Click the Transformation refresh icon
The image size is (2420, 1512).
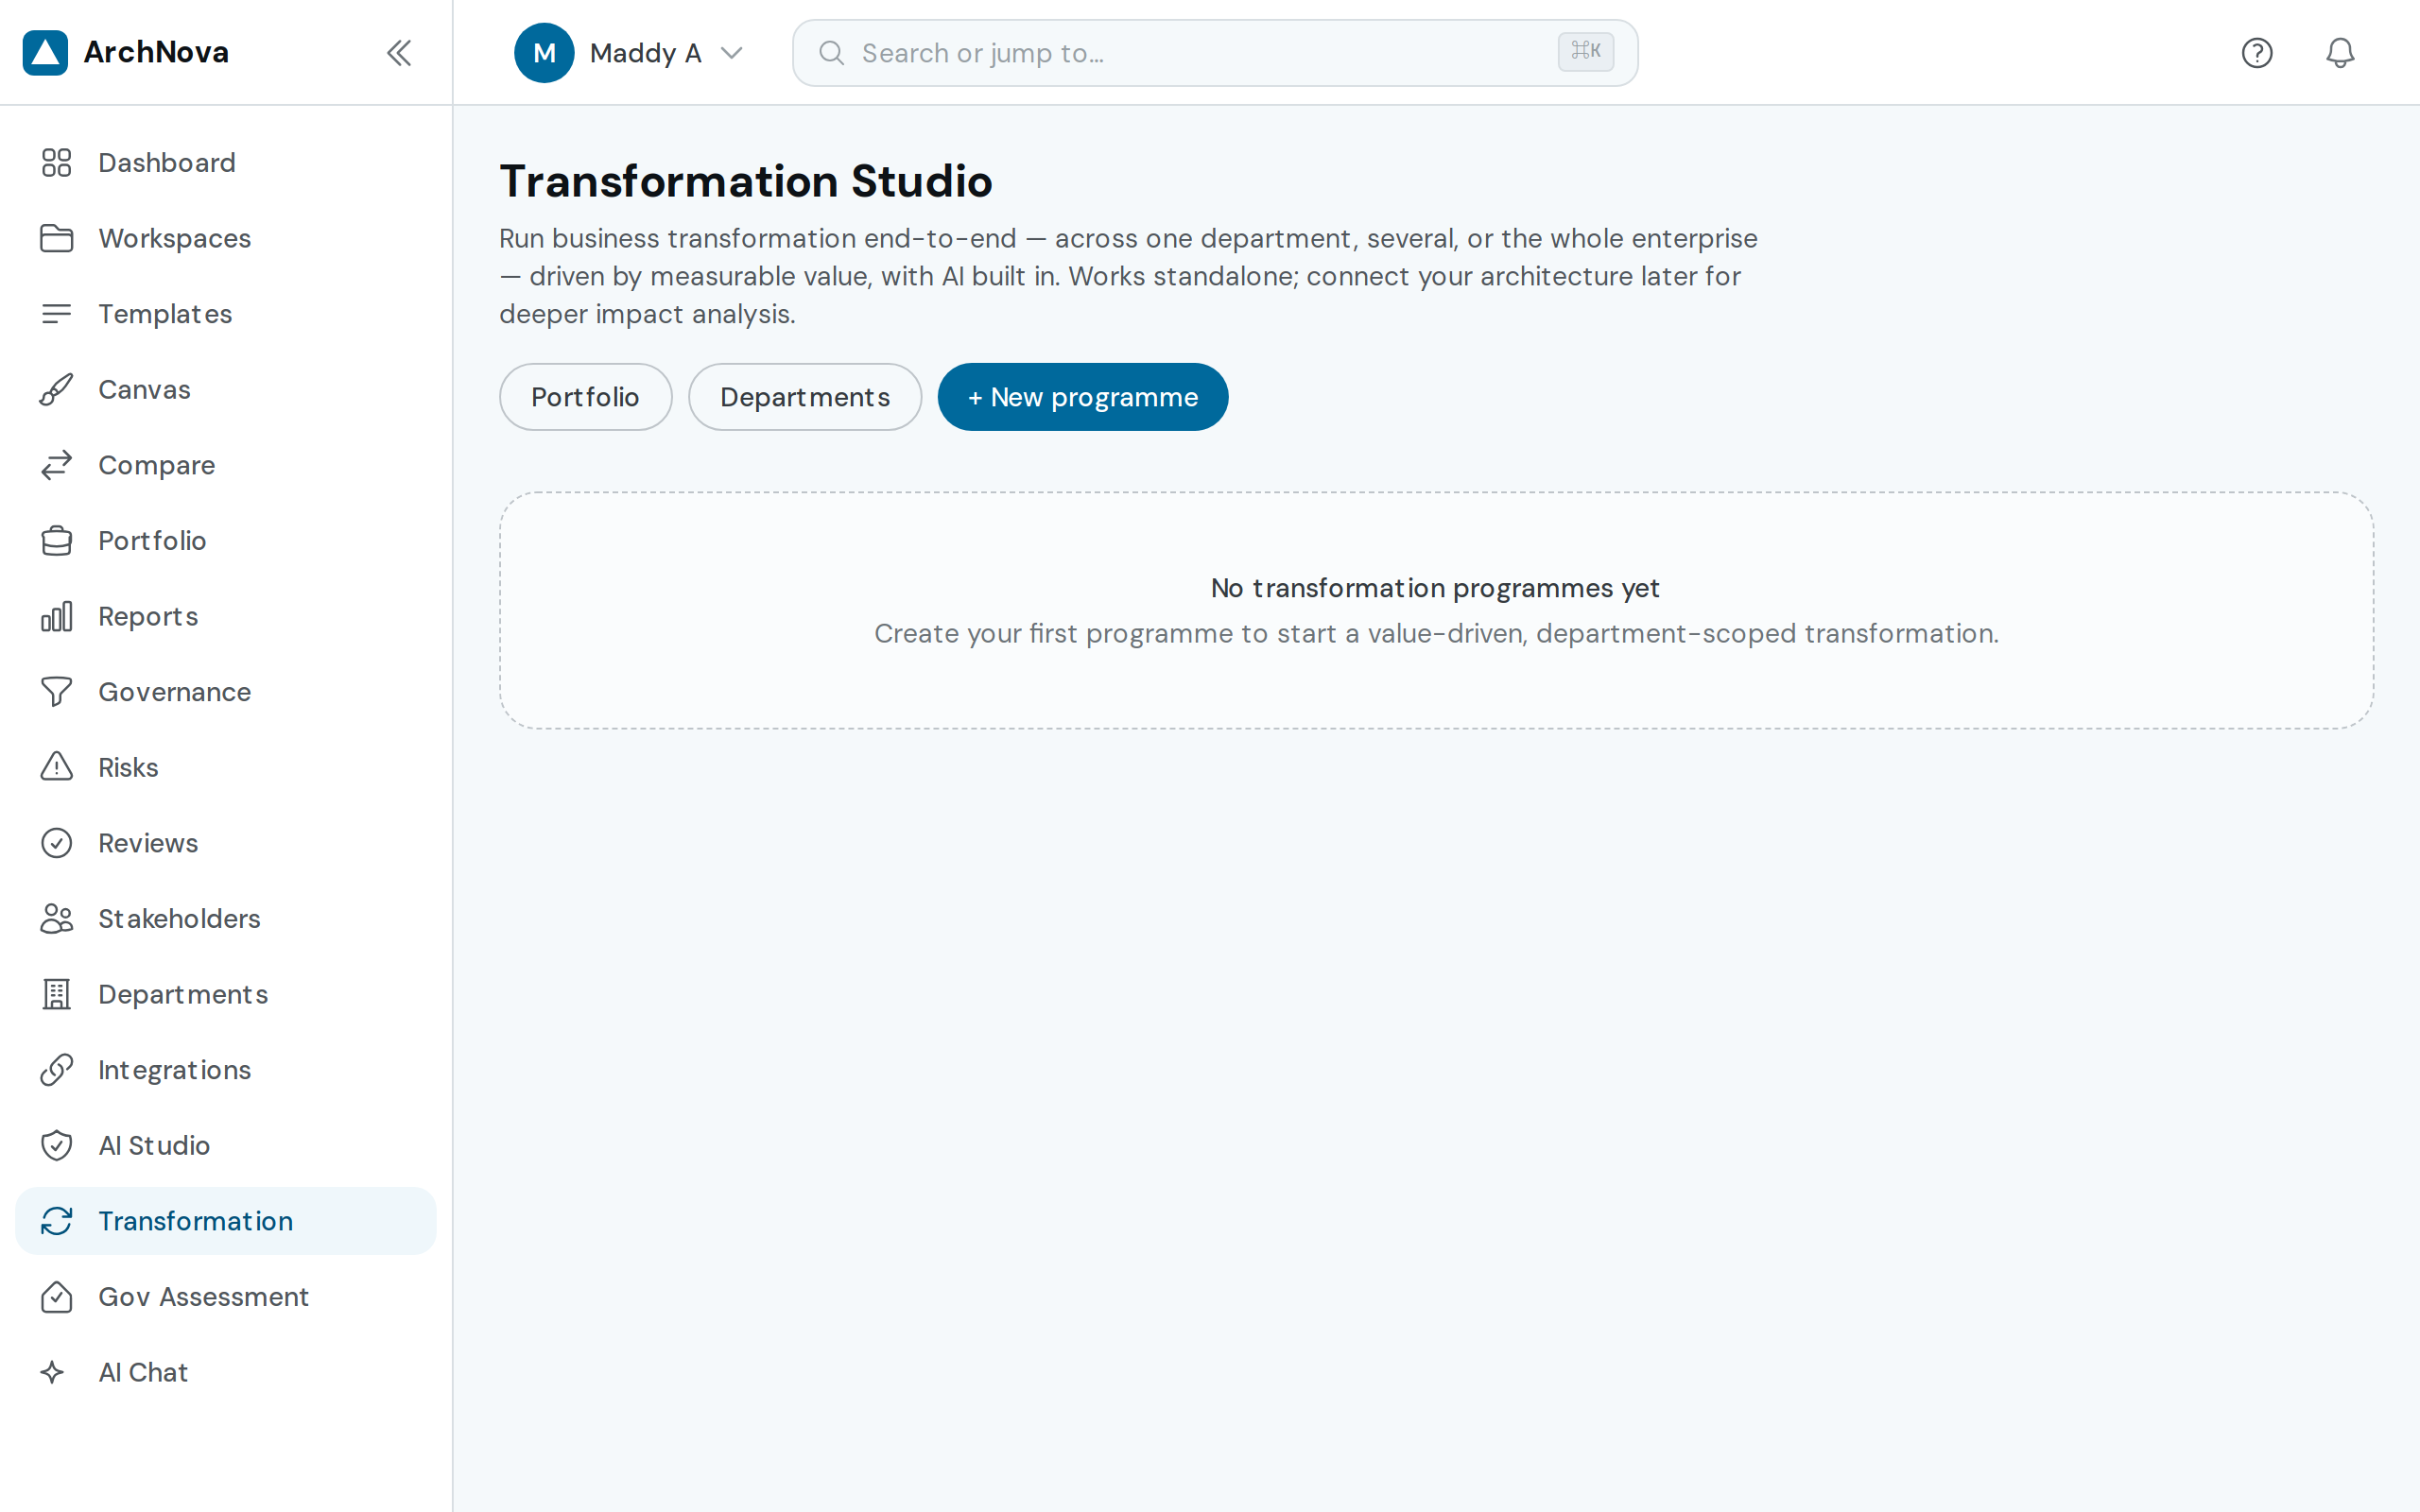click(x=57, y=1221)
